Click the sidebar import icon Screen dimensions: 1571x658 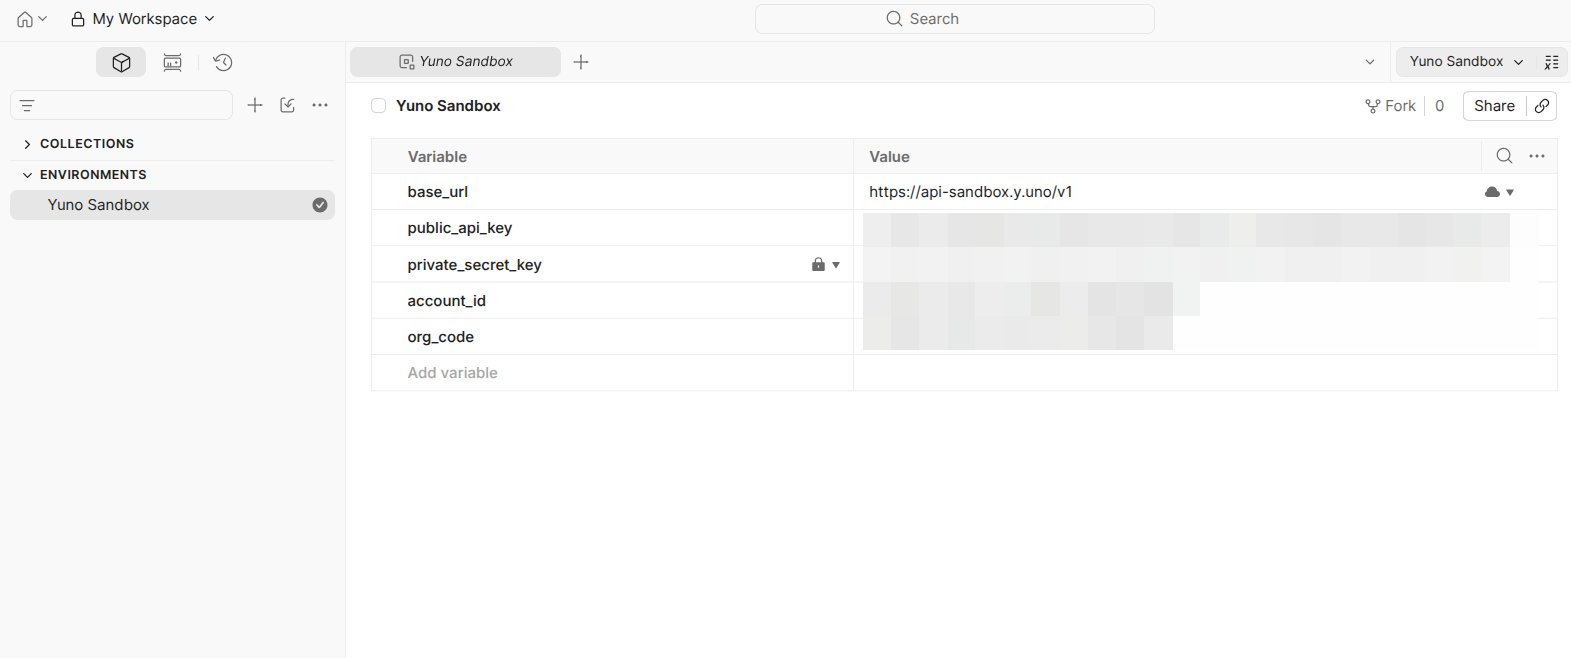pos(288,105)
